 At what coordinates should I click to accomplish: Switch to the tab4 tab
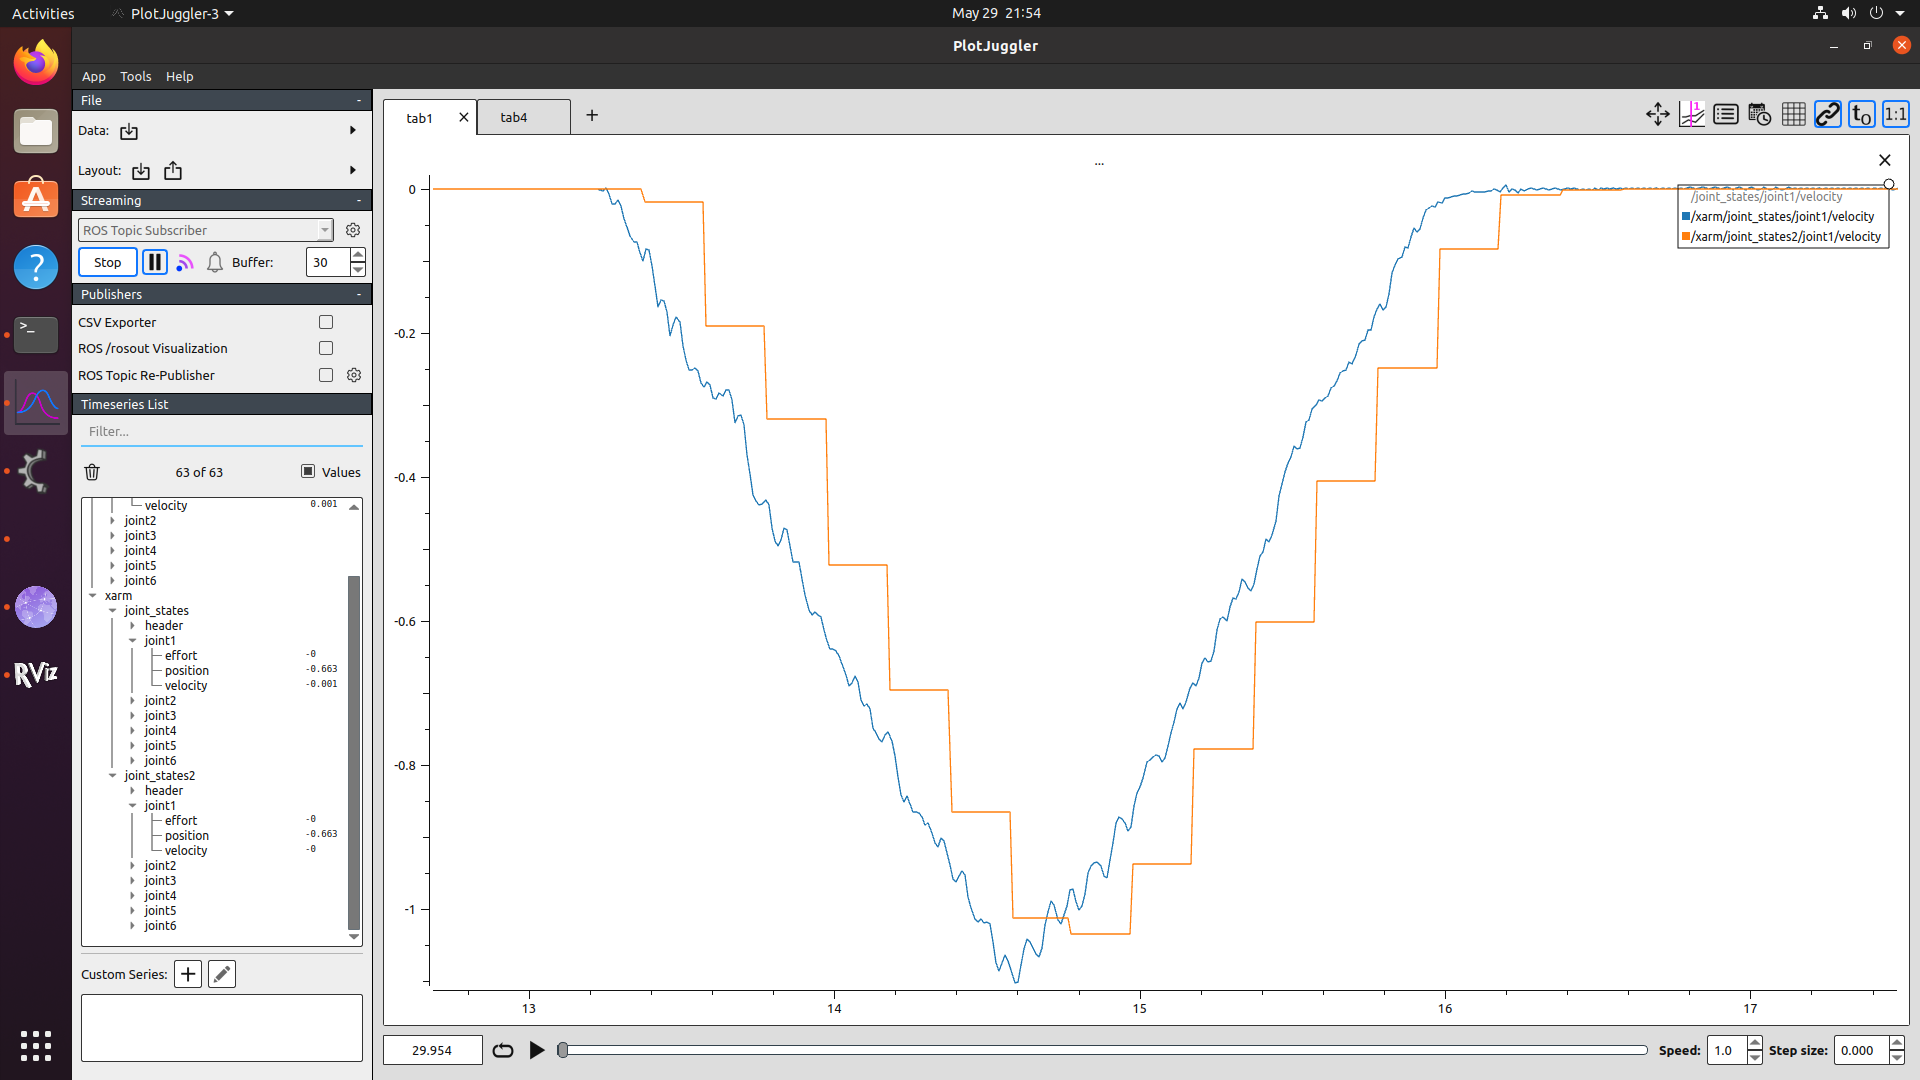click(514, 117)
